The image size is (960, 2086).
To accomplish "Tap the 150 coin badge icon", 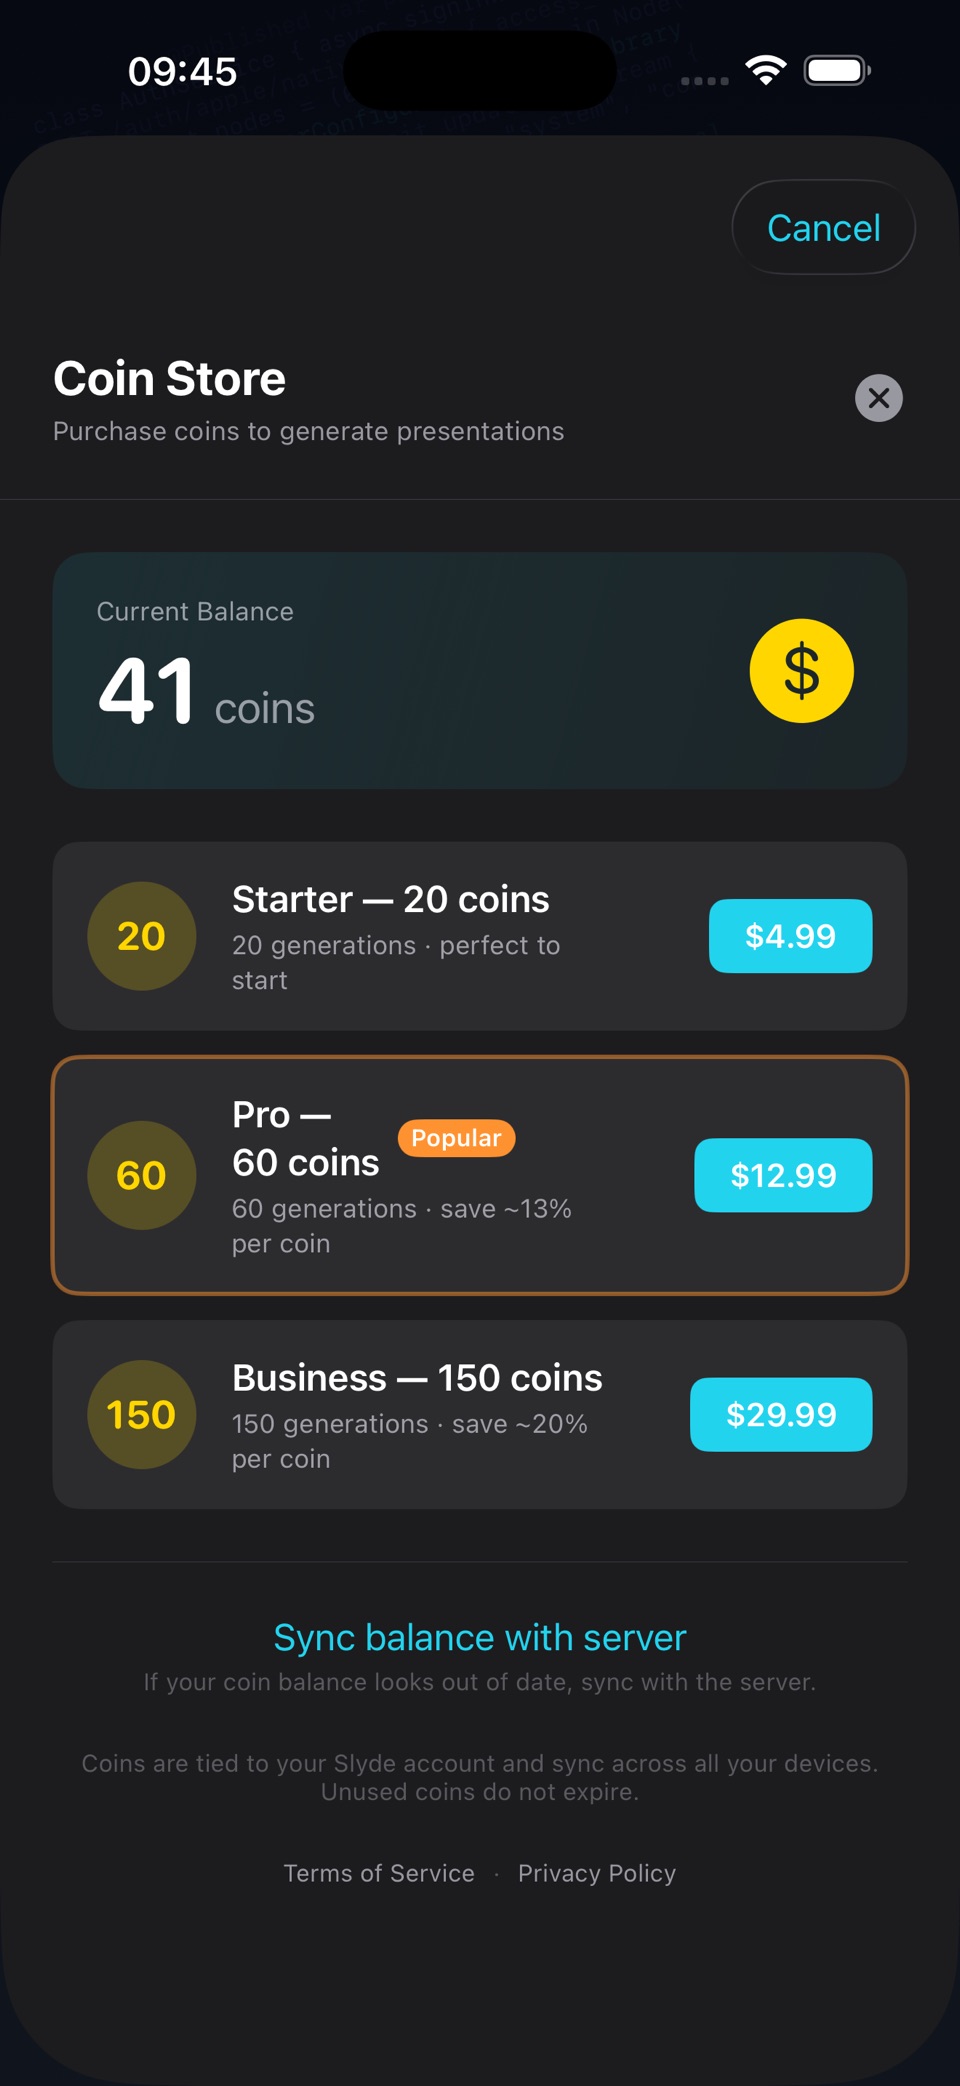I will [x=141, y=1414].
